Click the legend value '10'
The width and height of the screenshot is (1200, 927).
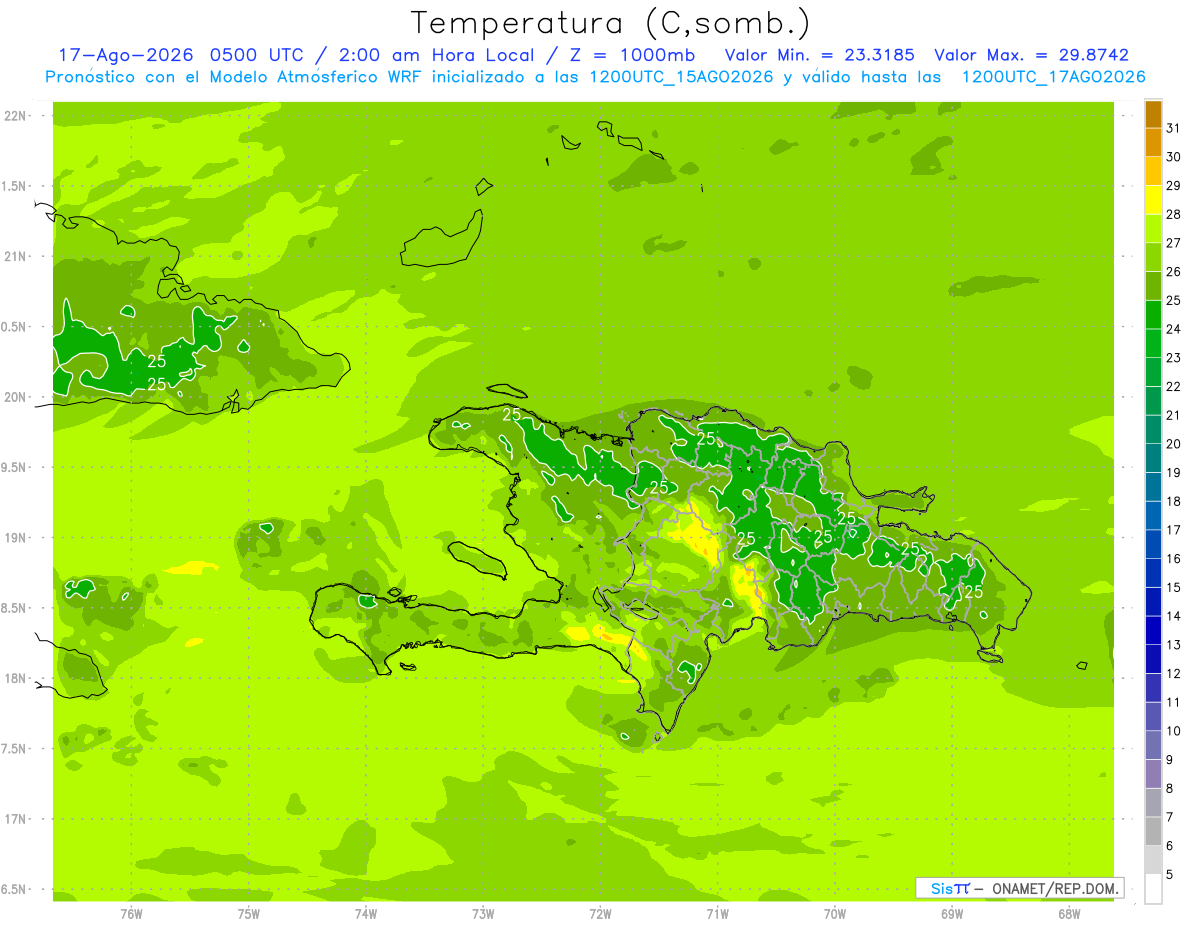tap(1174, 731)
